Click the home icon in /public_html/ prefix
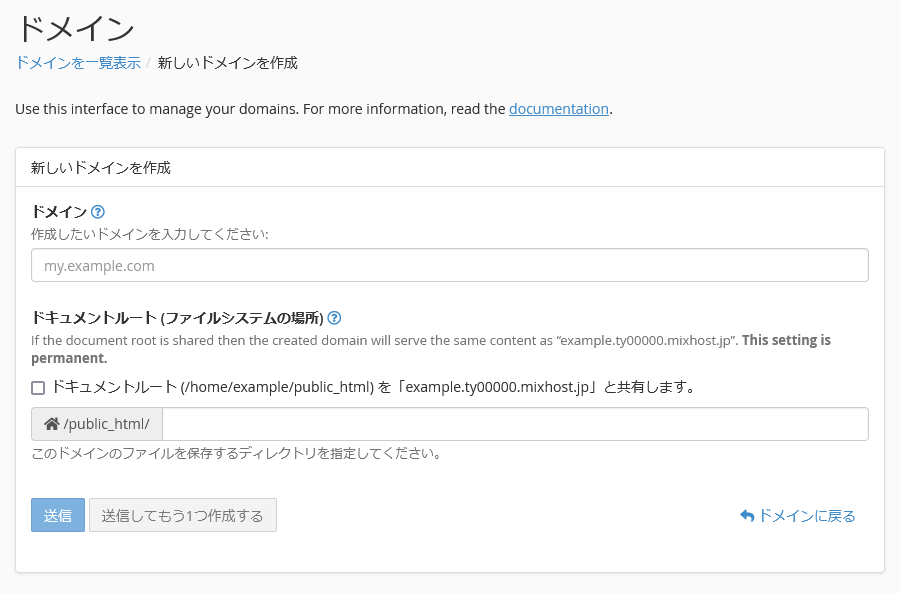 pos(52,424)
